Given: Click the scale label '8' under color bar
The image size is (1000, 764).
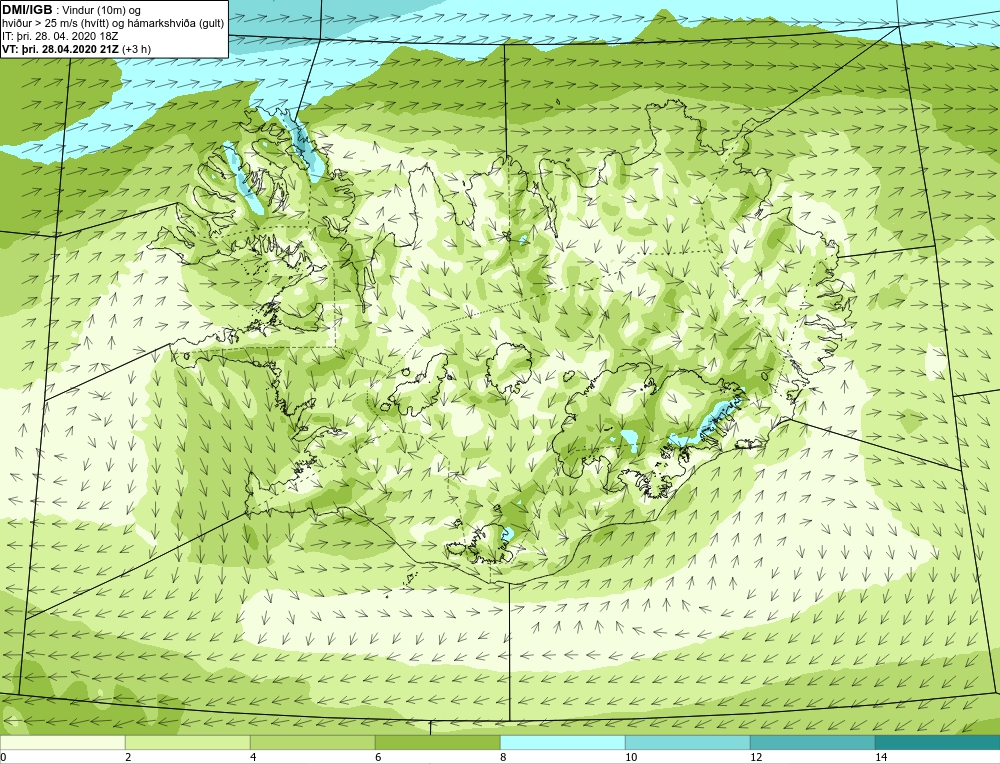Looking at the screenshot, I should (x=503, y=757).
